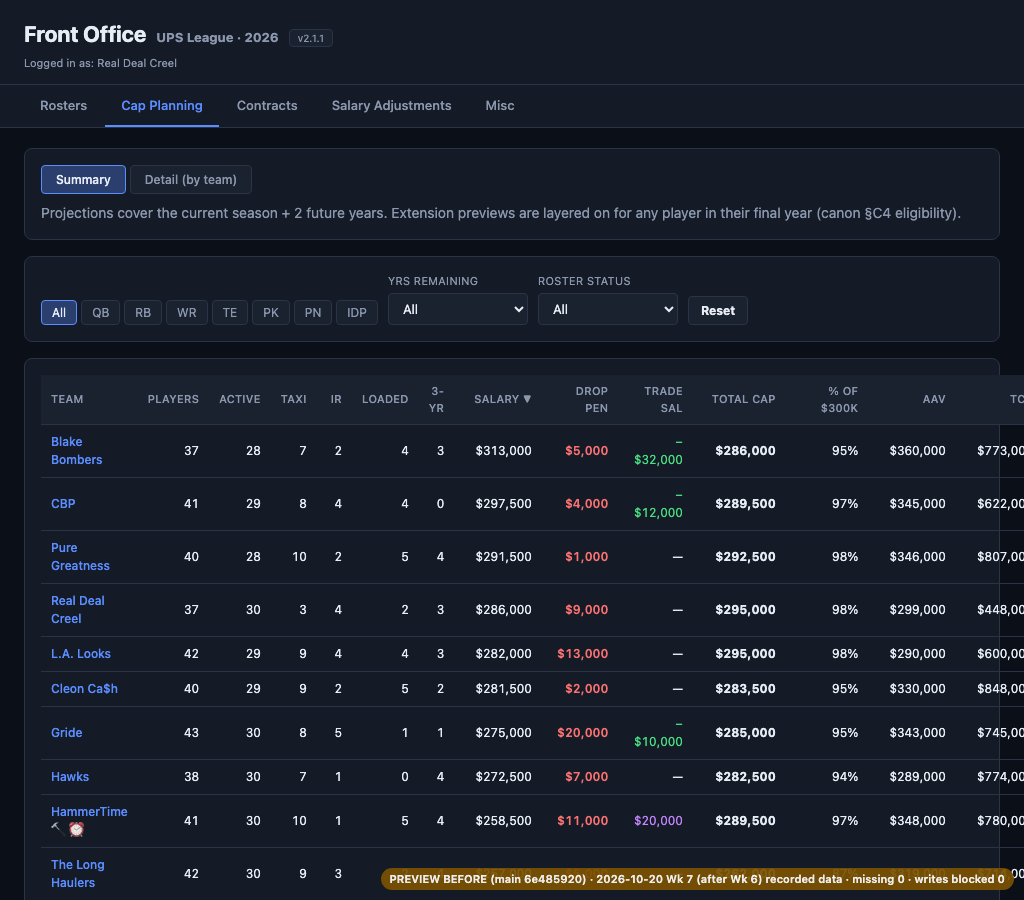This screenshot has height=900, width=1024.
Task: Sort by Drop Pen column header
Action: (591, 399)
